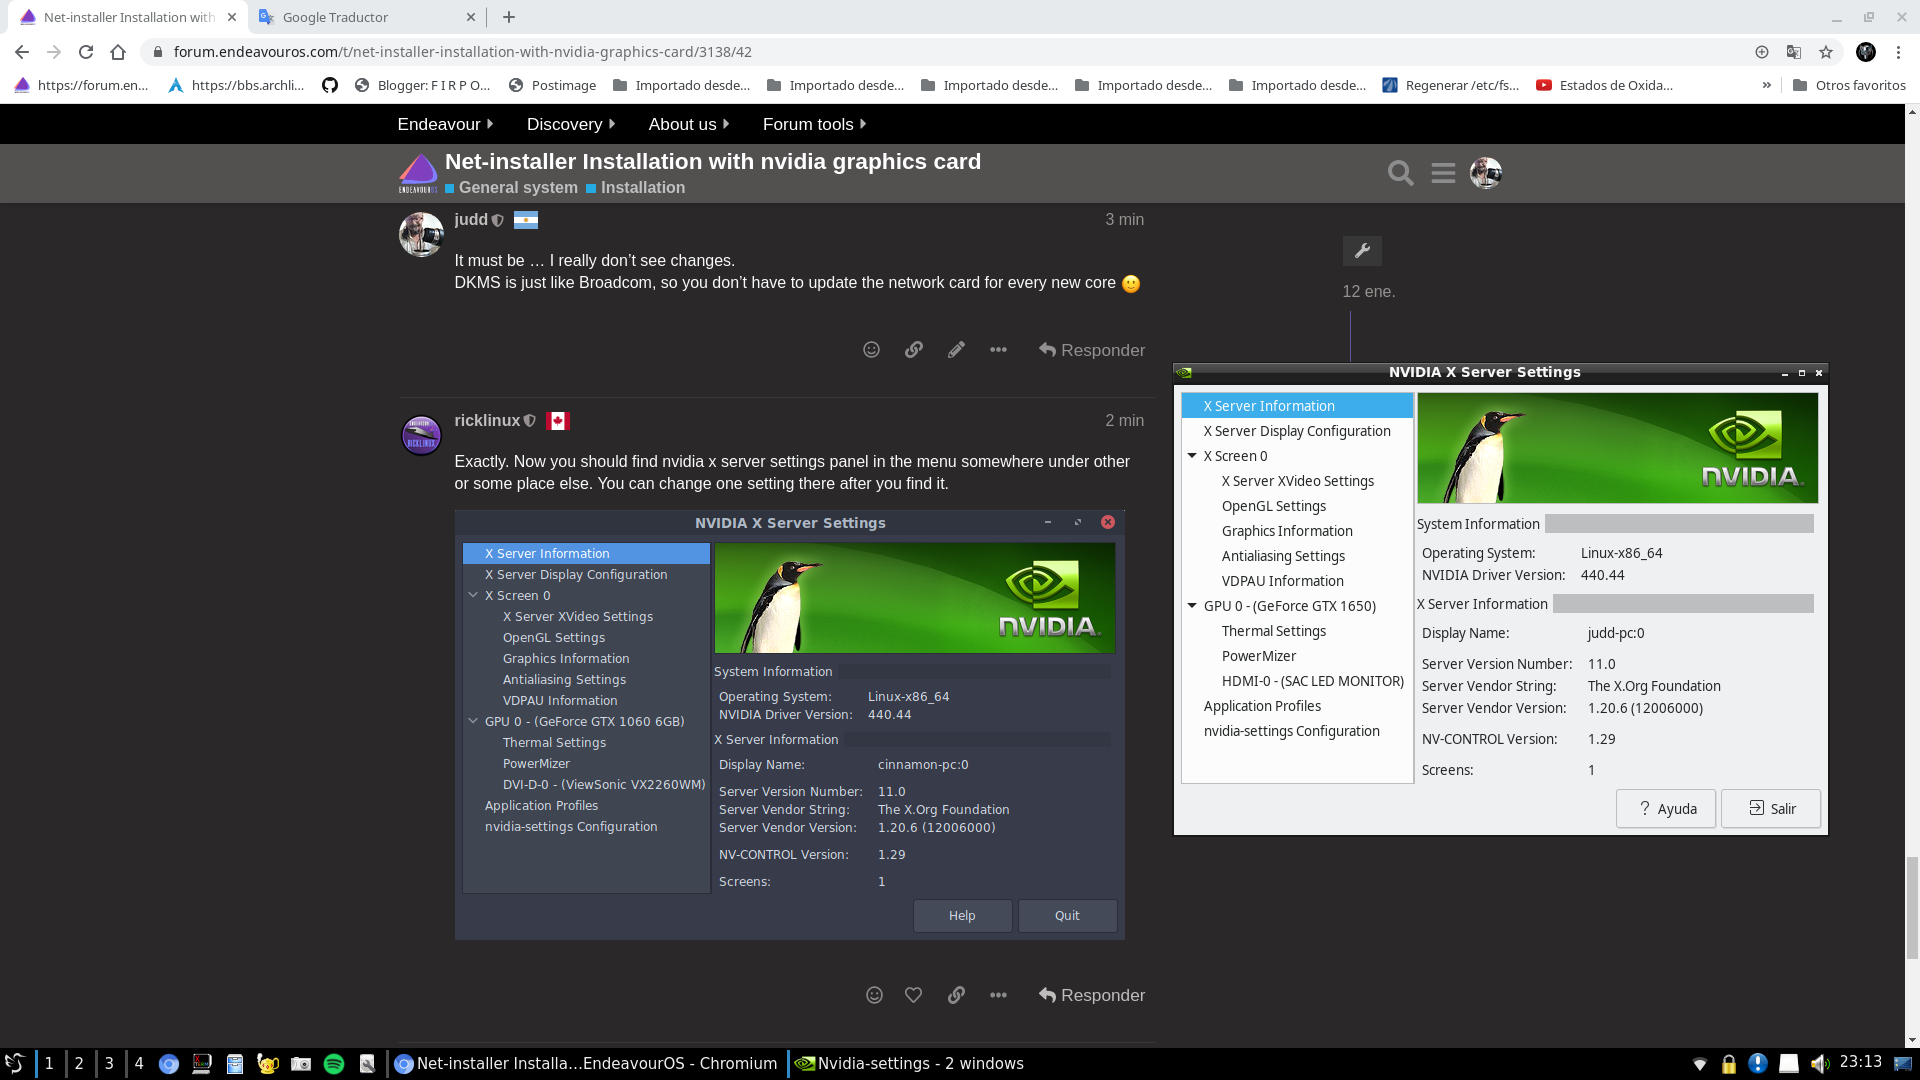Select Thermal Settings in NVIDIA settings window

click(x=1274, y=631)
